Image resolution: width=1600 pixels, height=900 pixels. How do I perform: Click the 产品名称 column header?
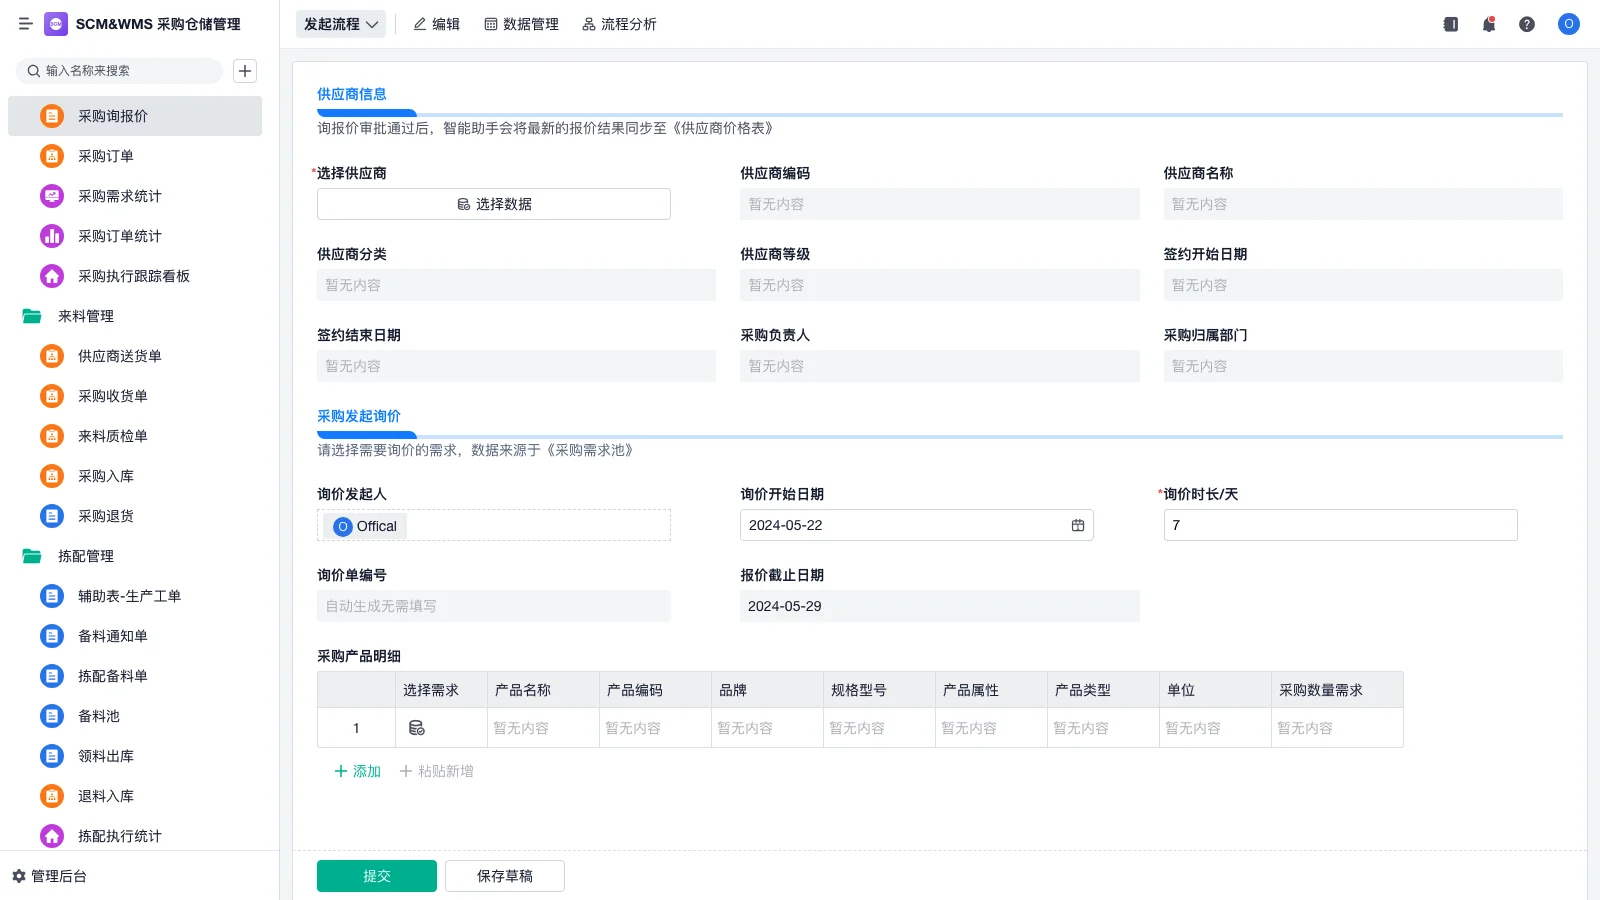click(543, 690)
